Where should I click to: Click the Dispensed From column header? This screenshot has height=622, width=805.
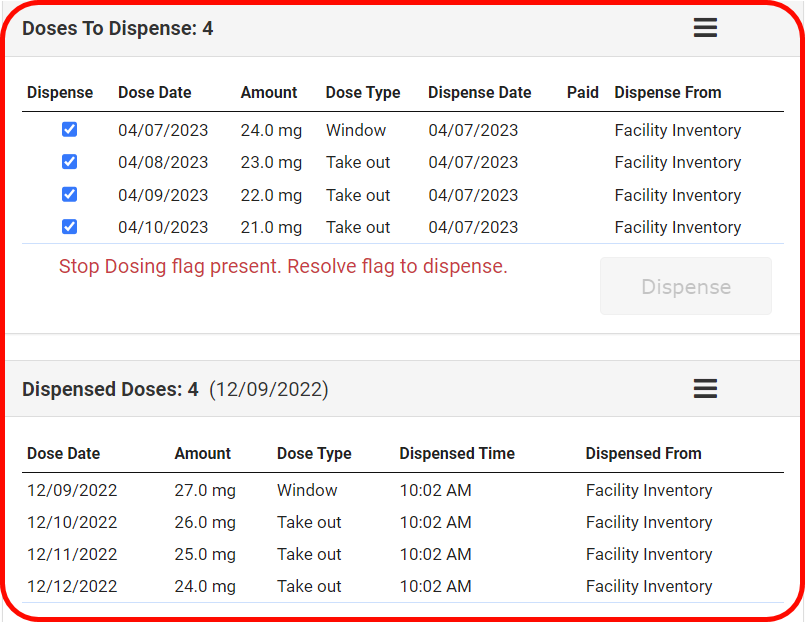(643, 453)
